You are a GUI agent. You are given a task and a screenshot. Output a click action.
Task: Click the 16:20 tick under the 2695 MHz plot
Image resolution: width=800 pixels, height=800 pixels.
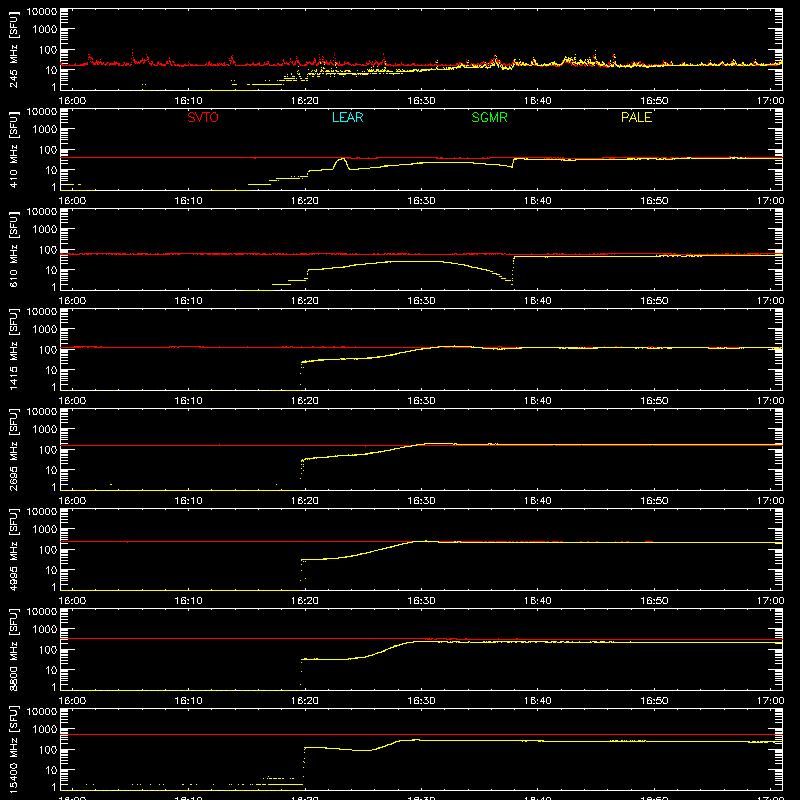(305, 501)
